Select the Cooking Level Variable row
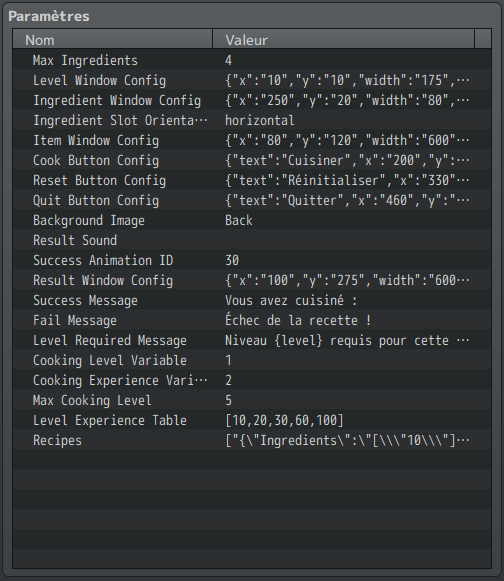Image resolution: width=504 pixels, height=581 pixels. [x=252, y=360]
